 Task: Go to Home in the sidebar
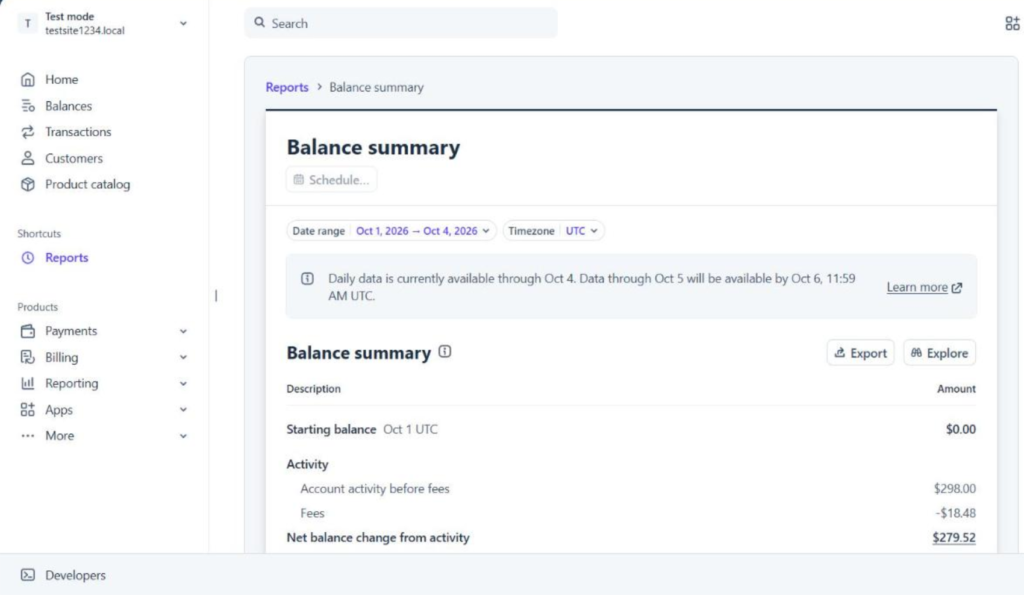coord(61,80)
